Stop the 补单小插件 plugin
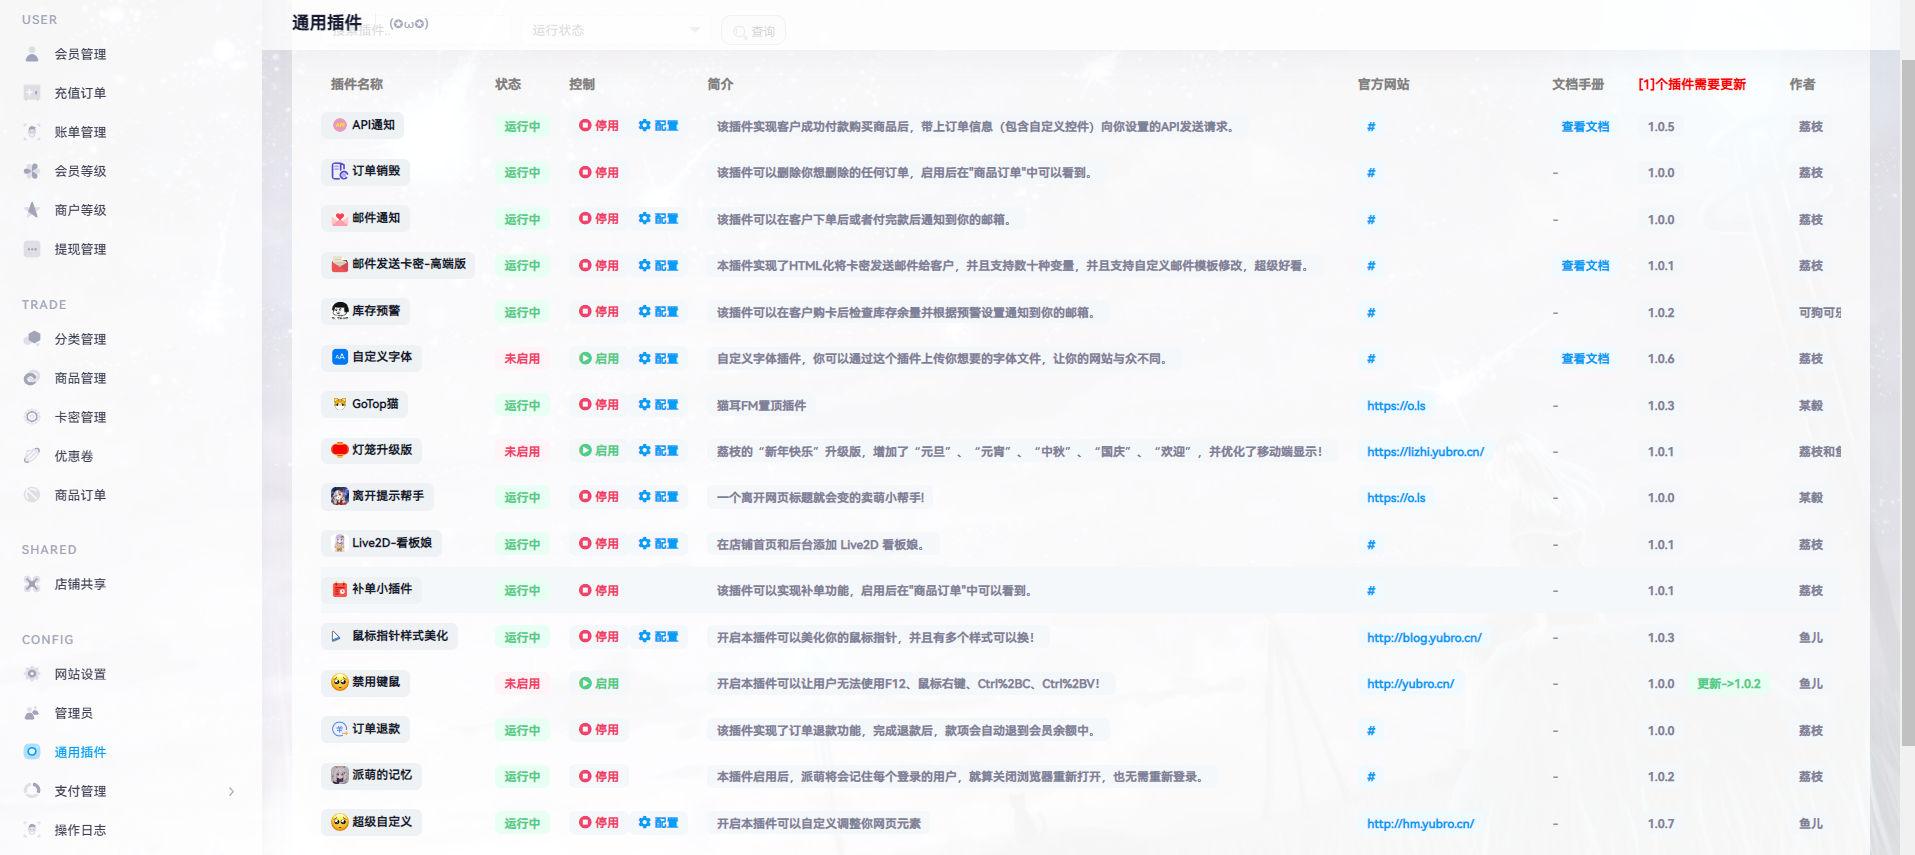The width and height of the screenshot is (1915, 855). (599, 591)
